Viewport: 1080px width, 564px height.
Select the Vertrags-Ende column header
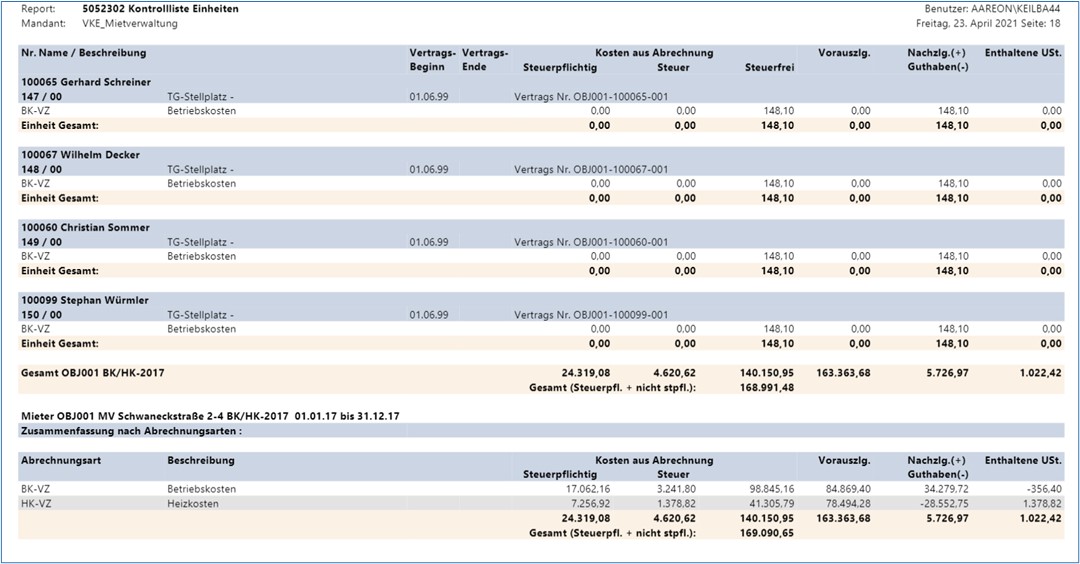coord(486,59)
